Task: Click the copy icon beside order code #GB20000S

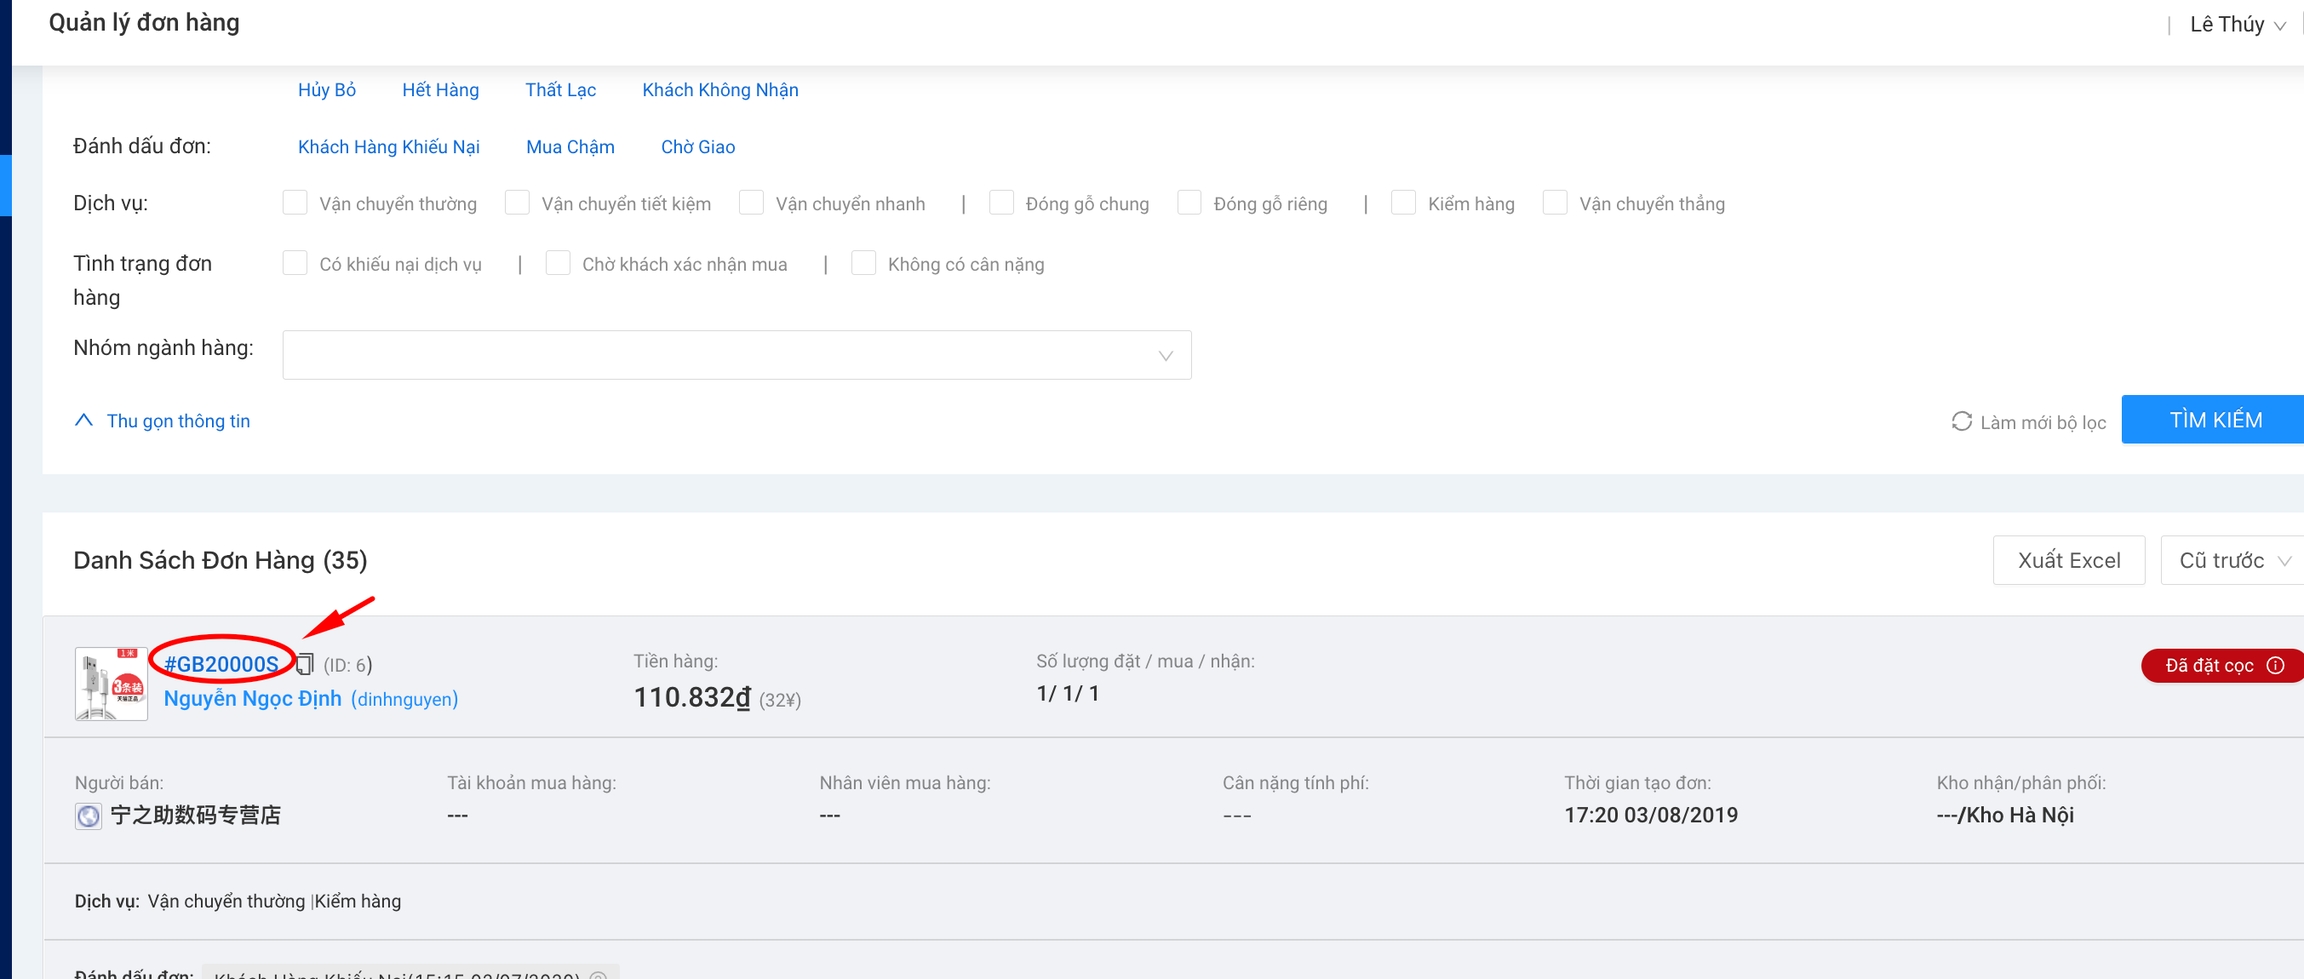Action: click(x=305, y=664)
